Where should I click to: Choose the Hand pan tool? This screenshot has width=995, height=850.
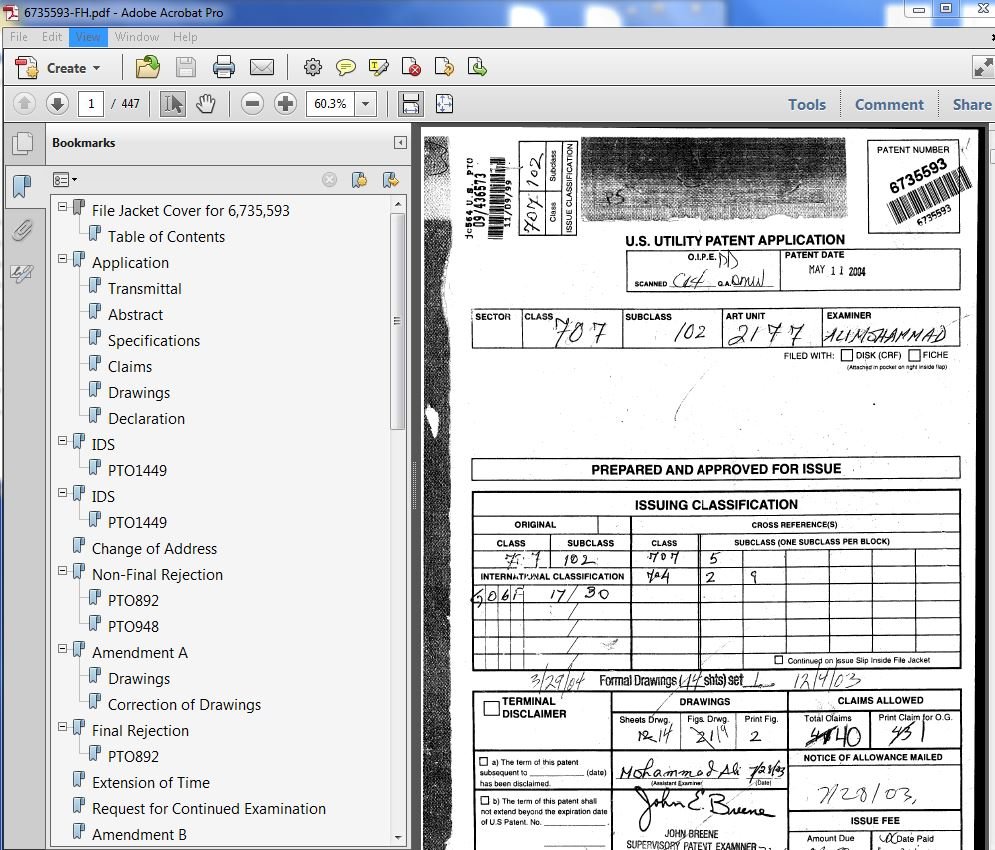pos(206,103)
